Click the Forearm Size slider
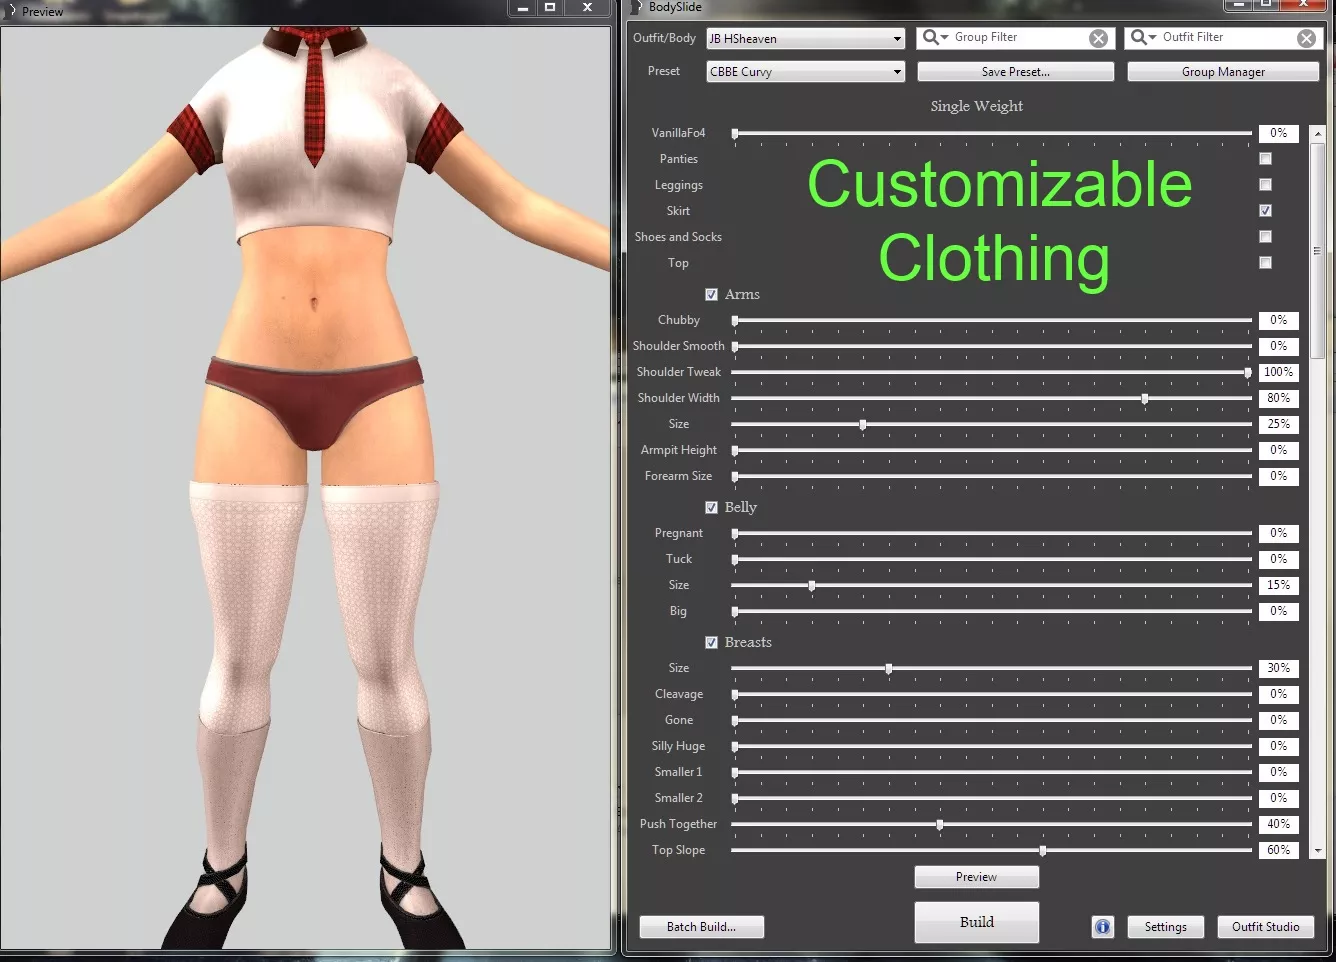 (991, 476)
